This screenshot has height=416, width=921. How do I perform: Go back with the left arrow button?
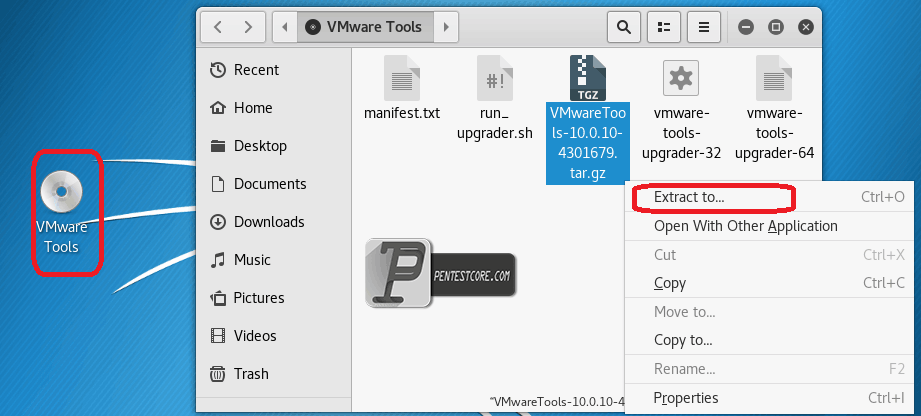point(217,27)
